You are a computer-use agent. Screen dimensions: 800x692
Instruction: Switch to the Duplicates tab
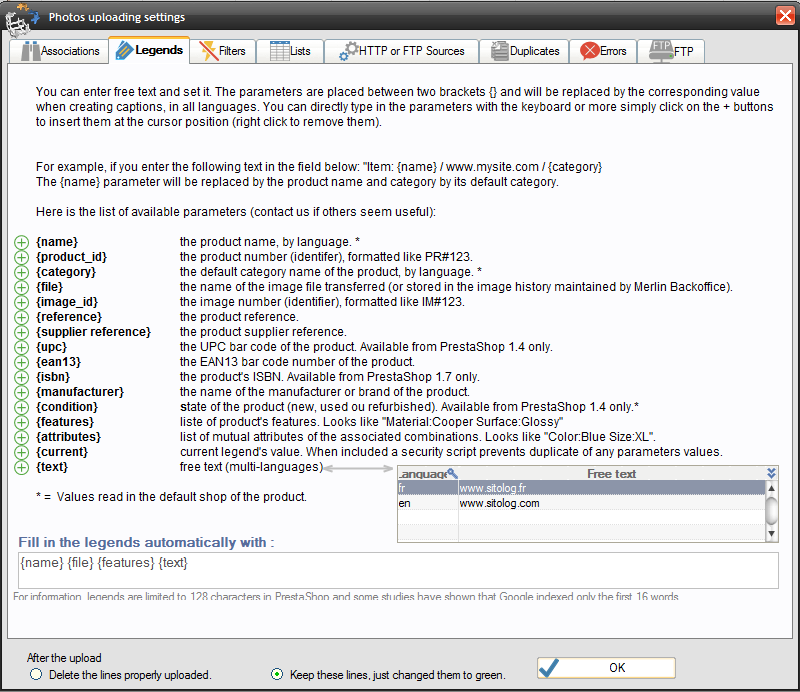[x=524, y=51]
